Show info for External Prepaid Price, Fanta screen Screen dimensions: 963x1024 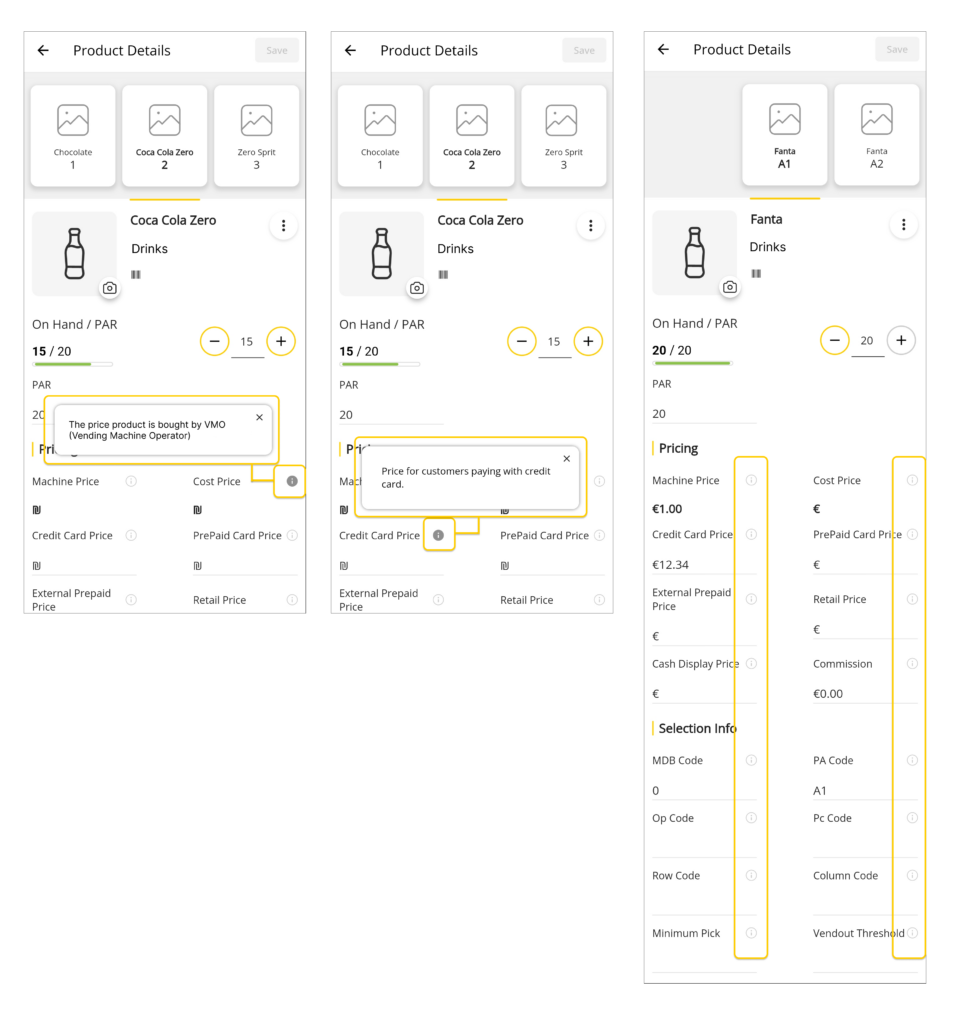(751, 599)
